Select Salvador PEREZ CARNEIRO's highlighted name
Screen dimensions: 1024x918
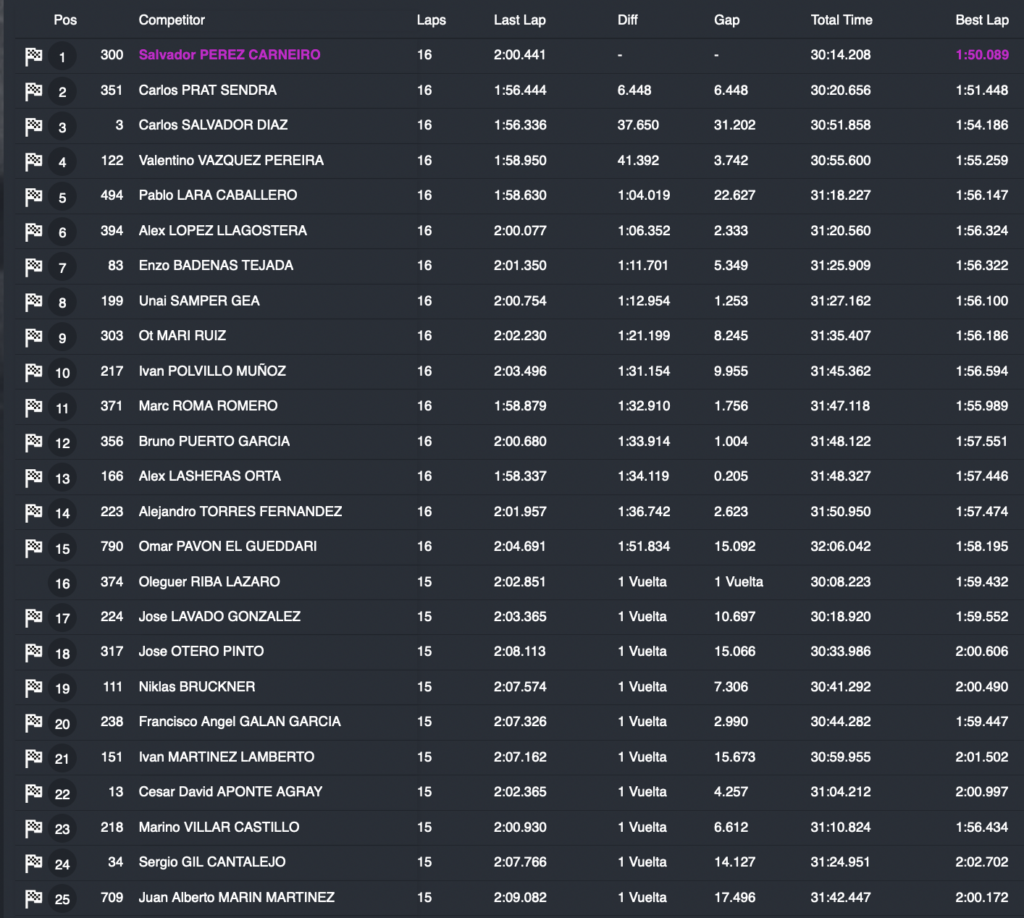coord(229,55)
